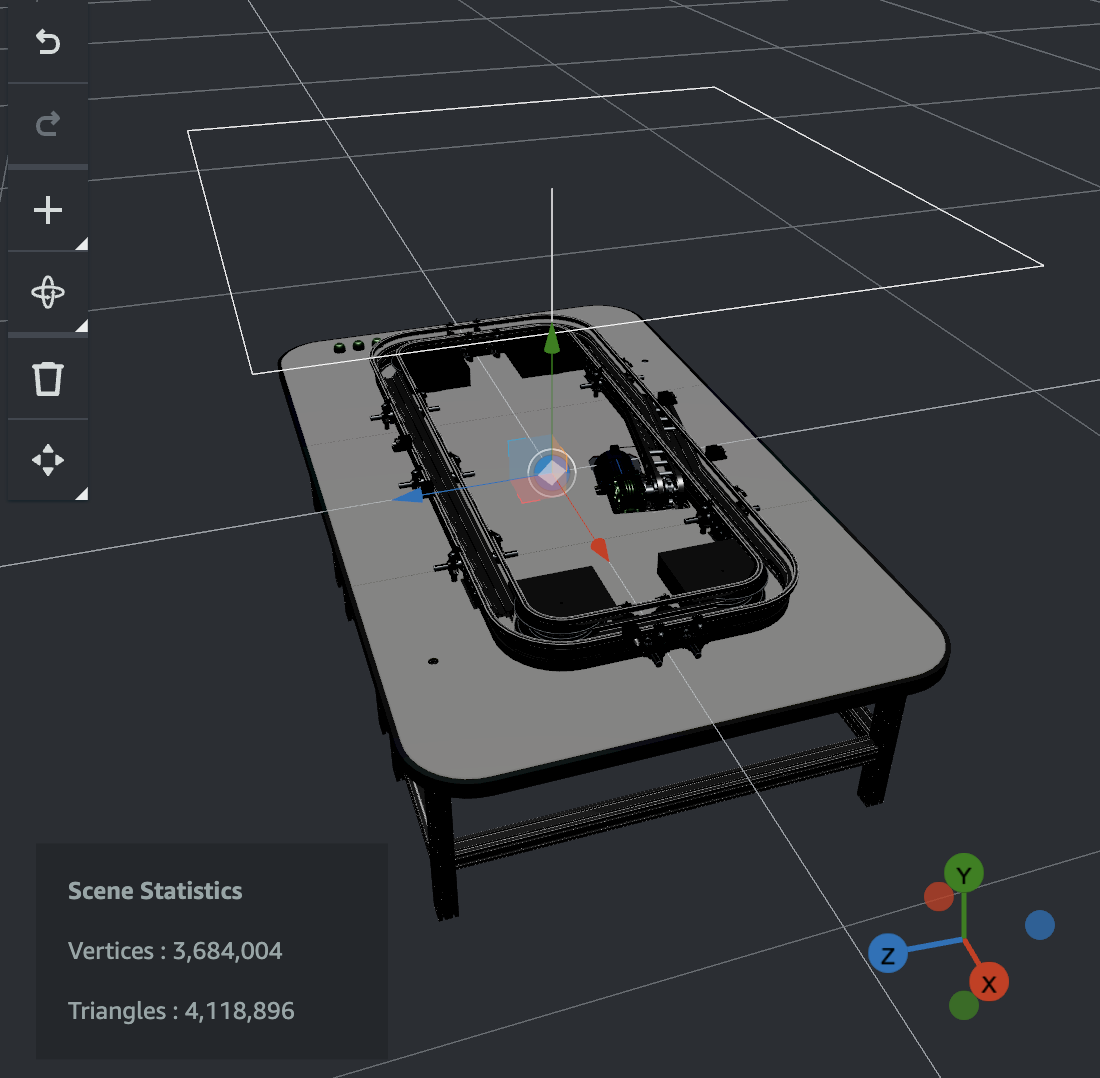Viewport: 1100px width, 1078px height.
Task: Expand the Add tool corner flyout triangle
Action: 83,243
